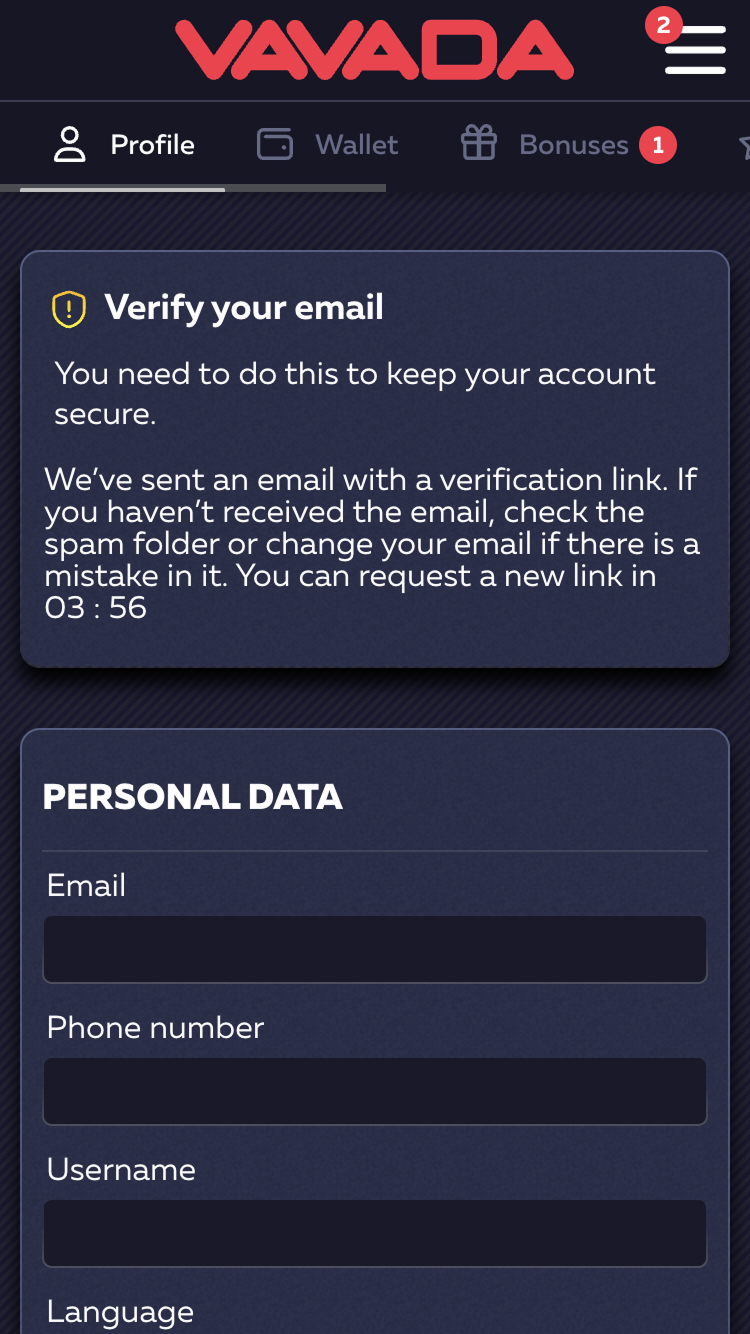
Task: Focus the Username input field
Action: coord(375,1233)
